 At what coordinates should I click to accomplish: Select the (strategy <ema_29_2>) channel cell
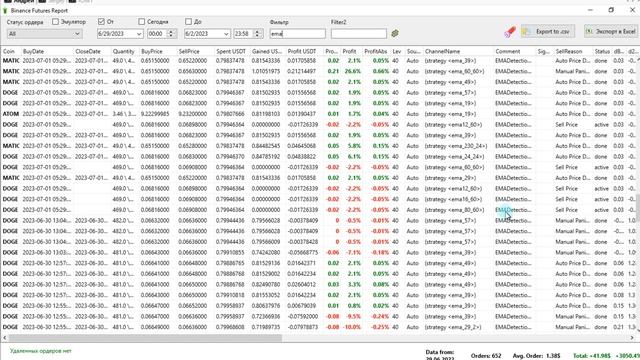tap(453, 327)
